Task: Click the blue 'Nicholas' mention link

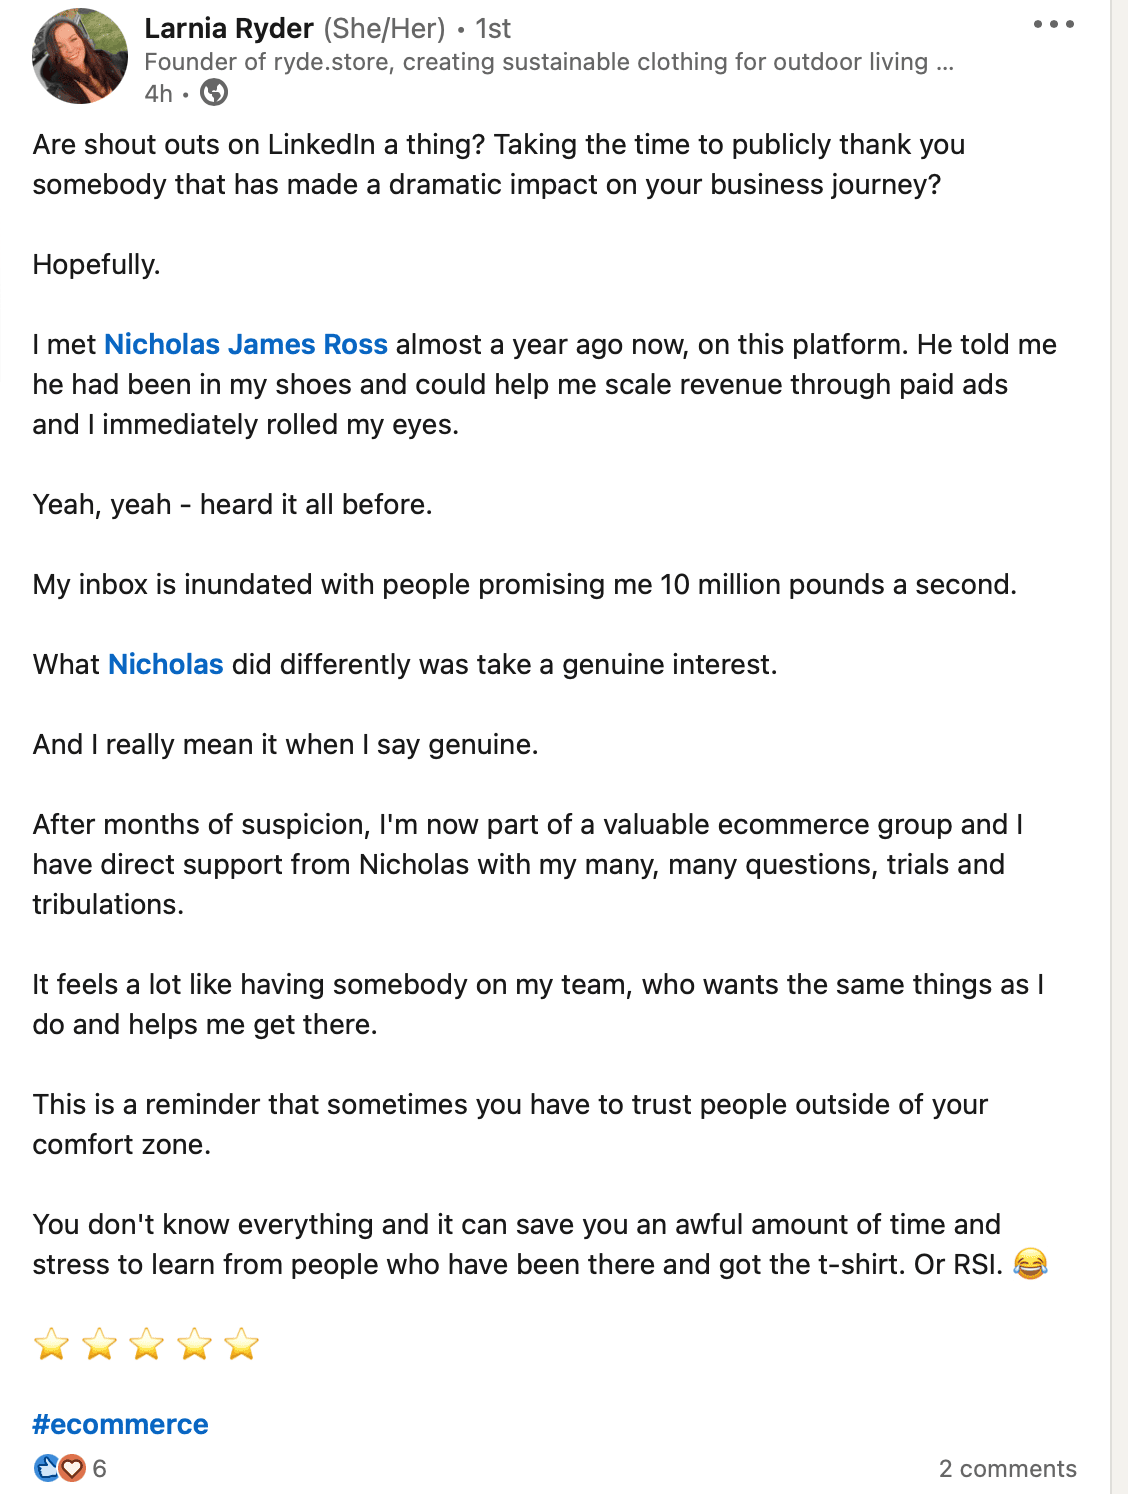Action: click(166, 664)
